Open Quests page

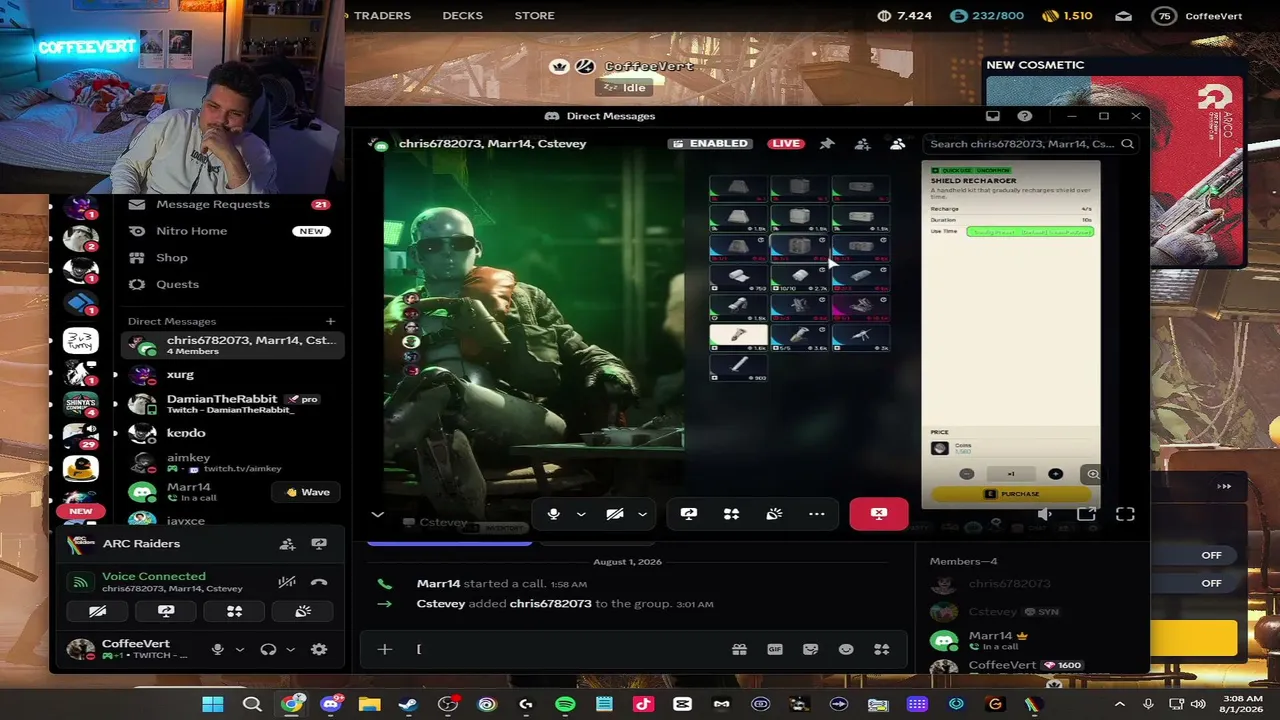(230, 284)
